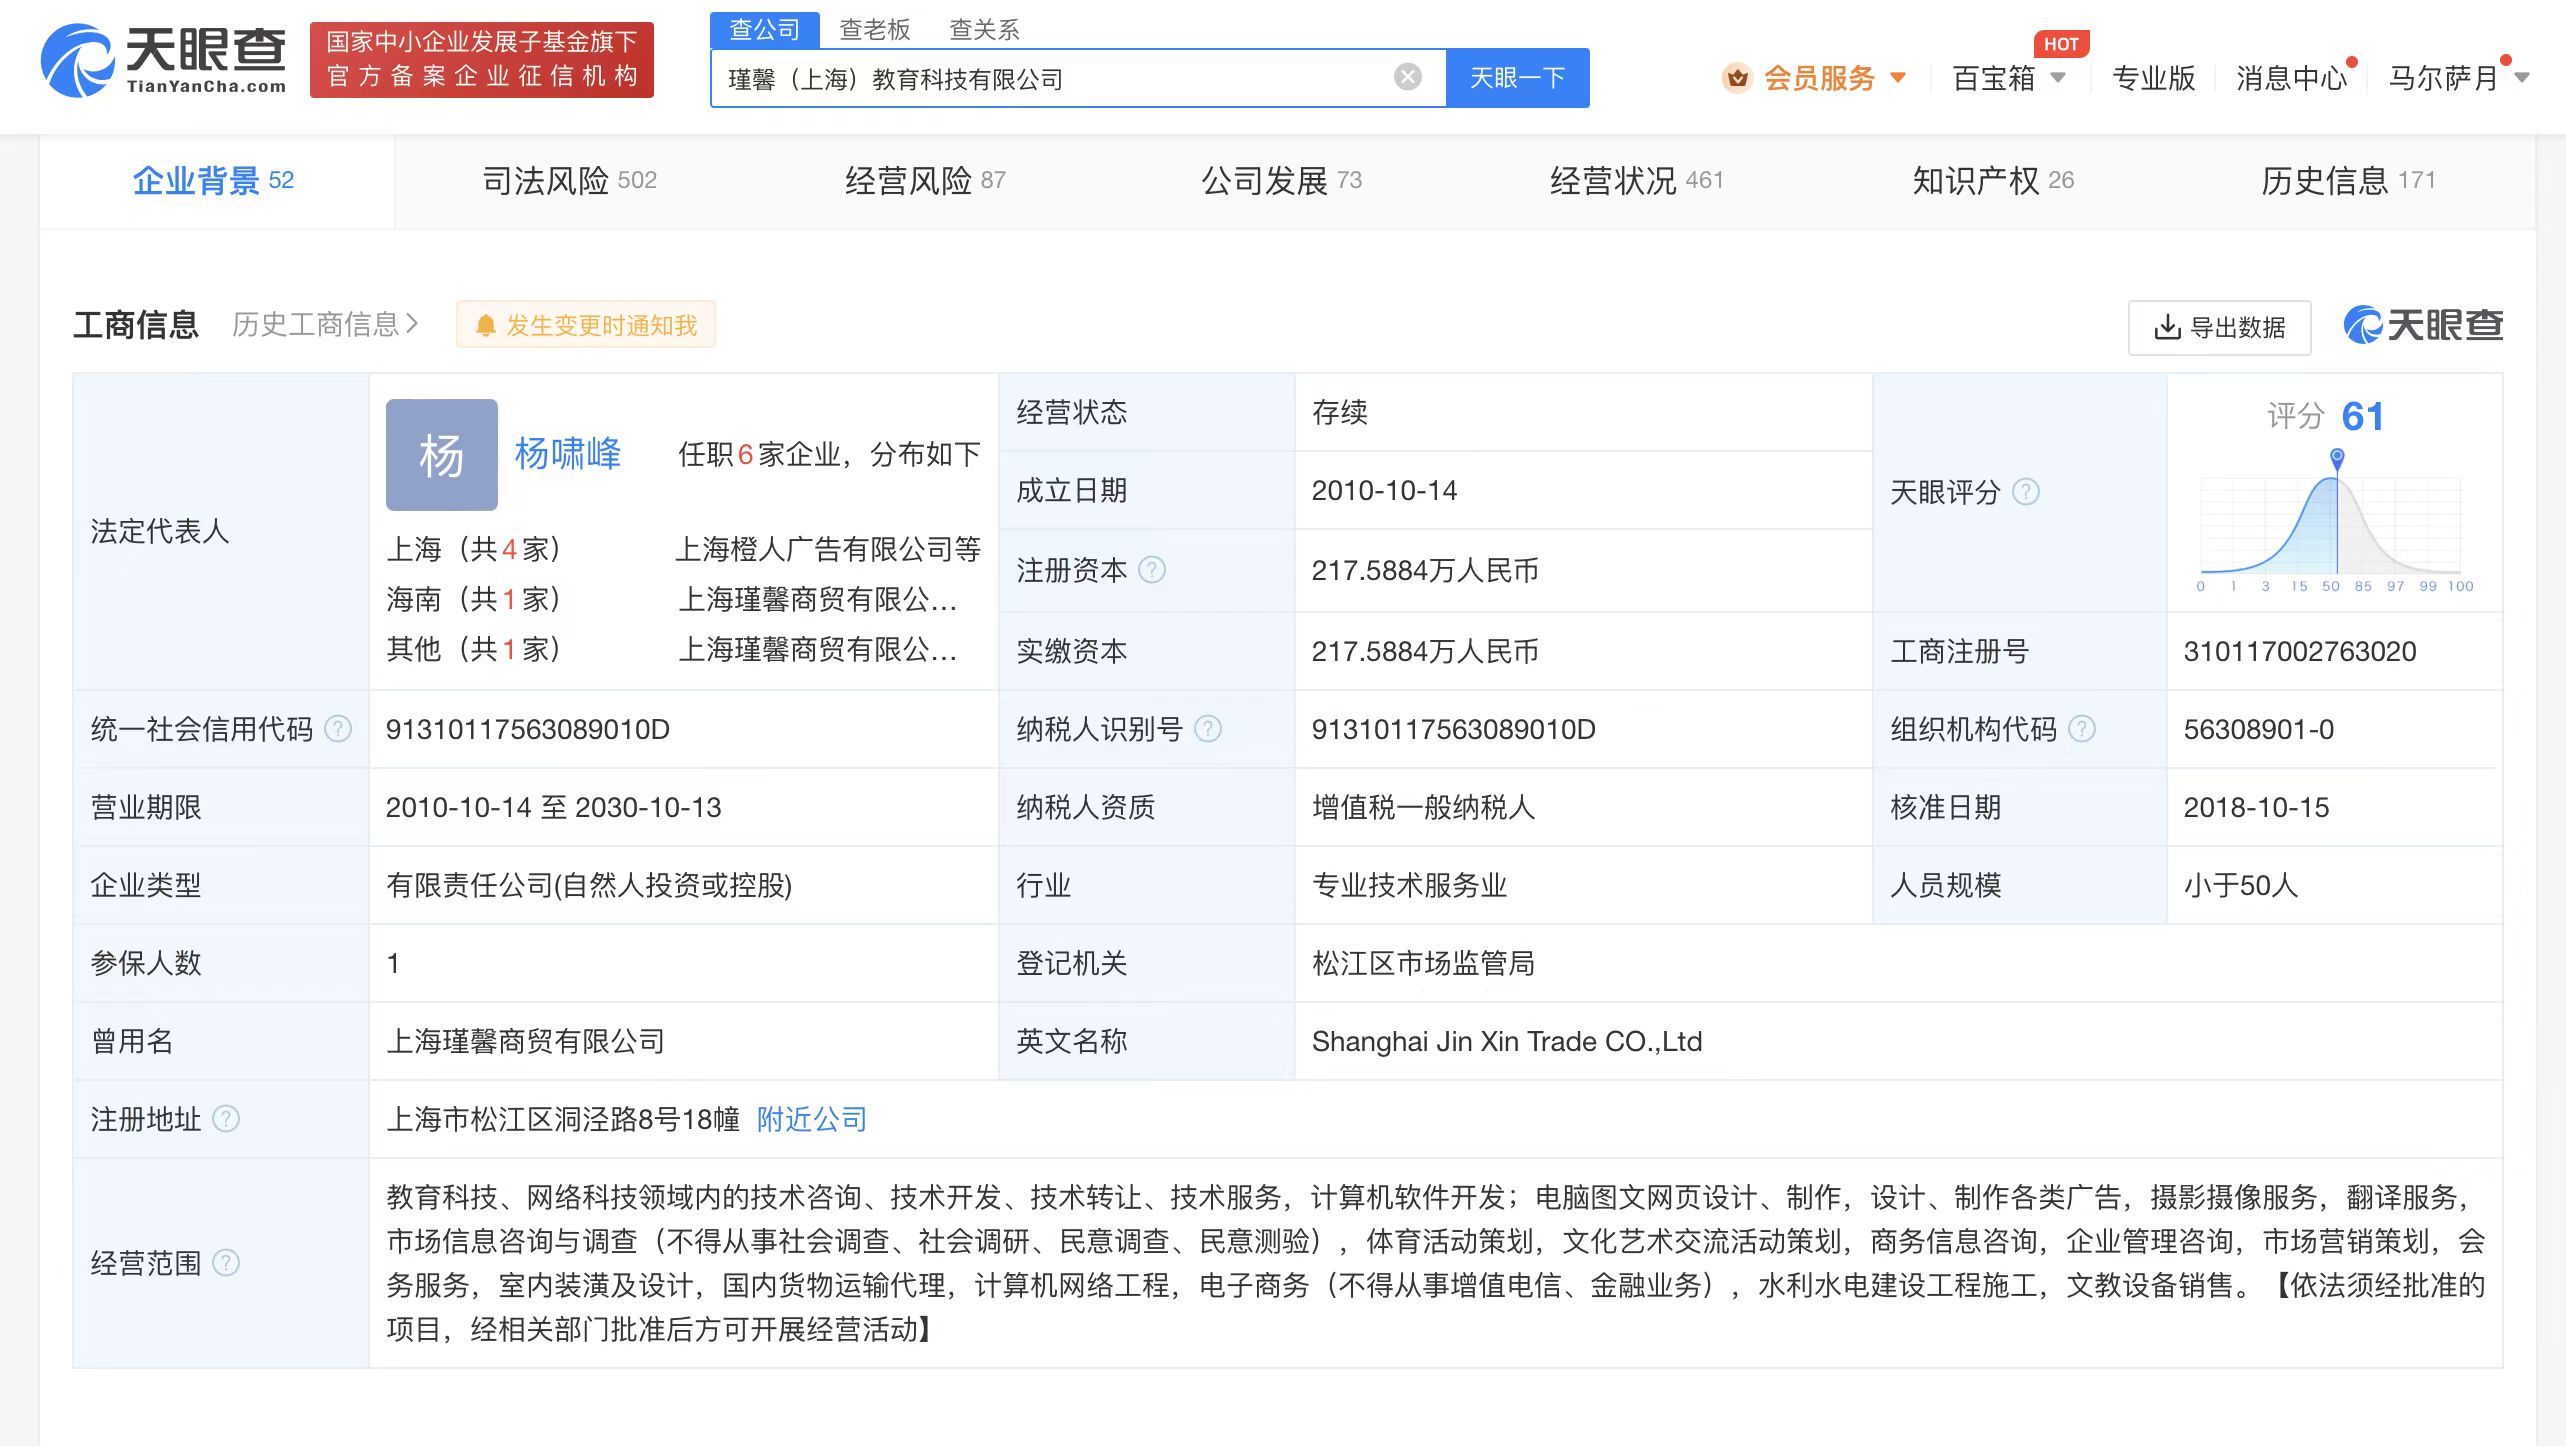Click the download icon on 导出数据
Screen dimensions: 2566x1446
[2165, 326]
